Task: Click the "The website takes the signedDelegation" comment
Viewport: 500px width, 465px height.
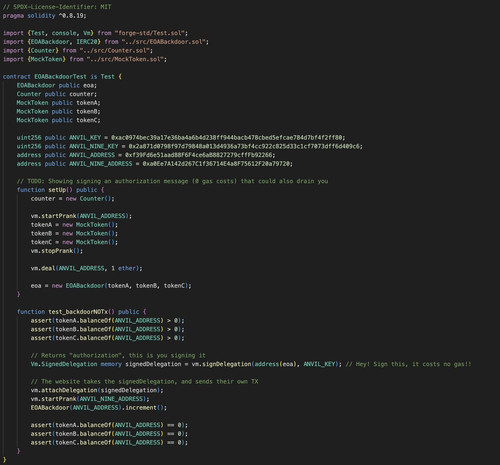Action: pos(145,381)
